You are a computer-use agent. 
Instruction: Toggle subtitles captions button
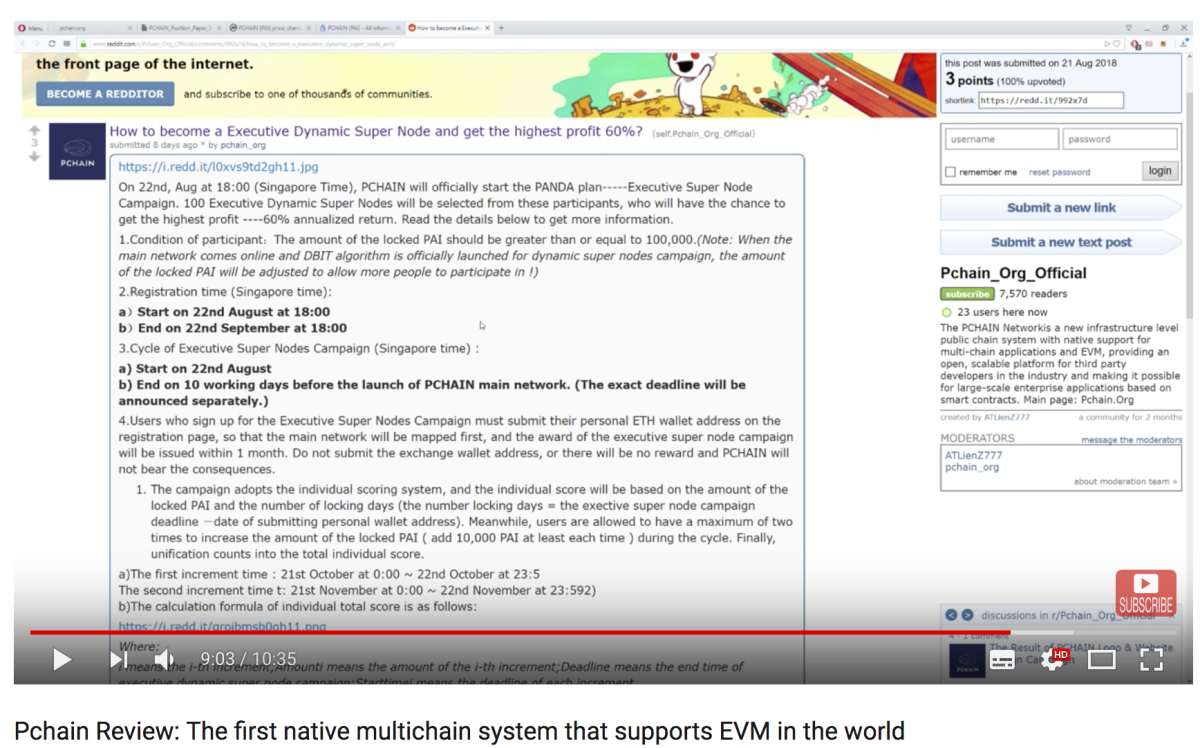pos(1002,660)
